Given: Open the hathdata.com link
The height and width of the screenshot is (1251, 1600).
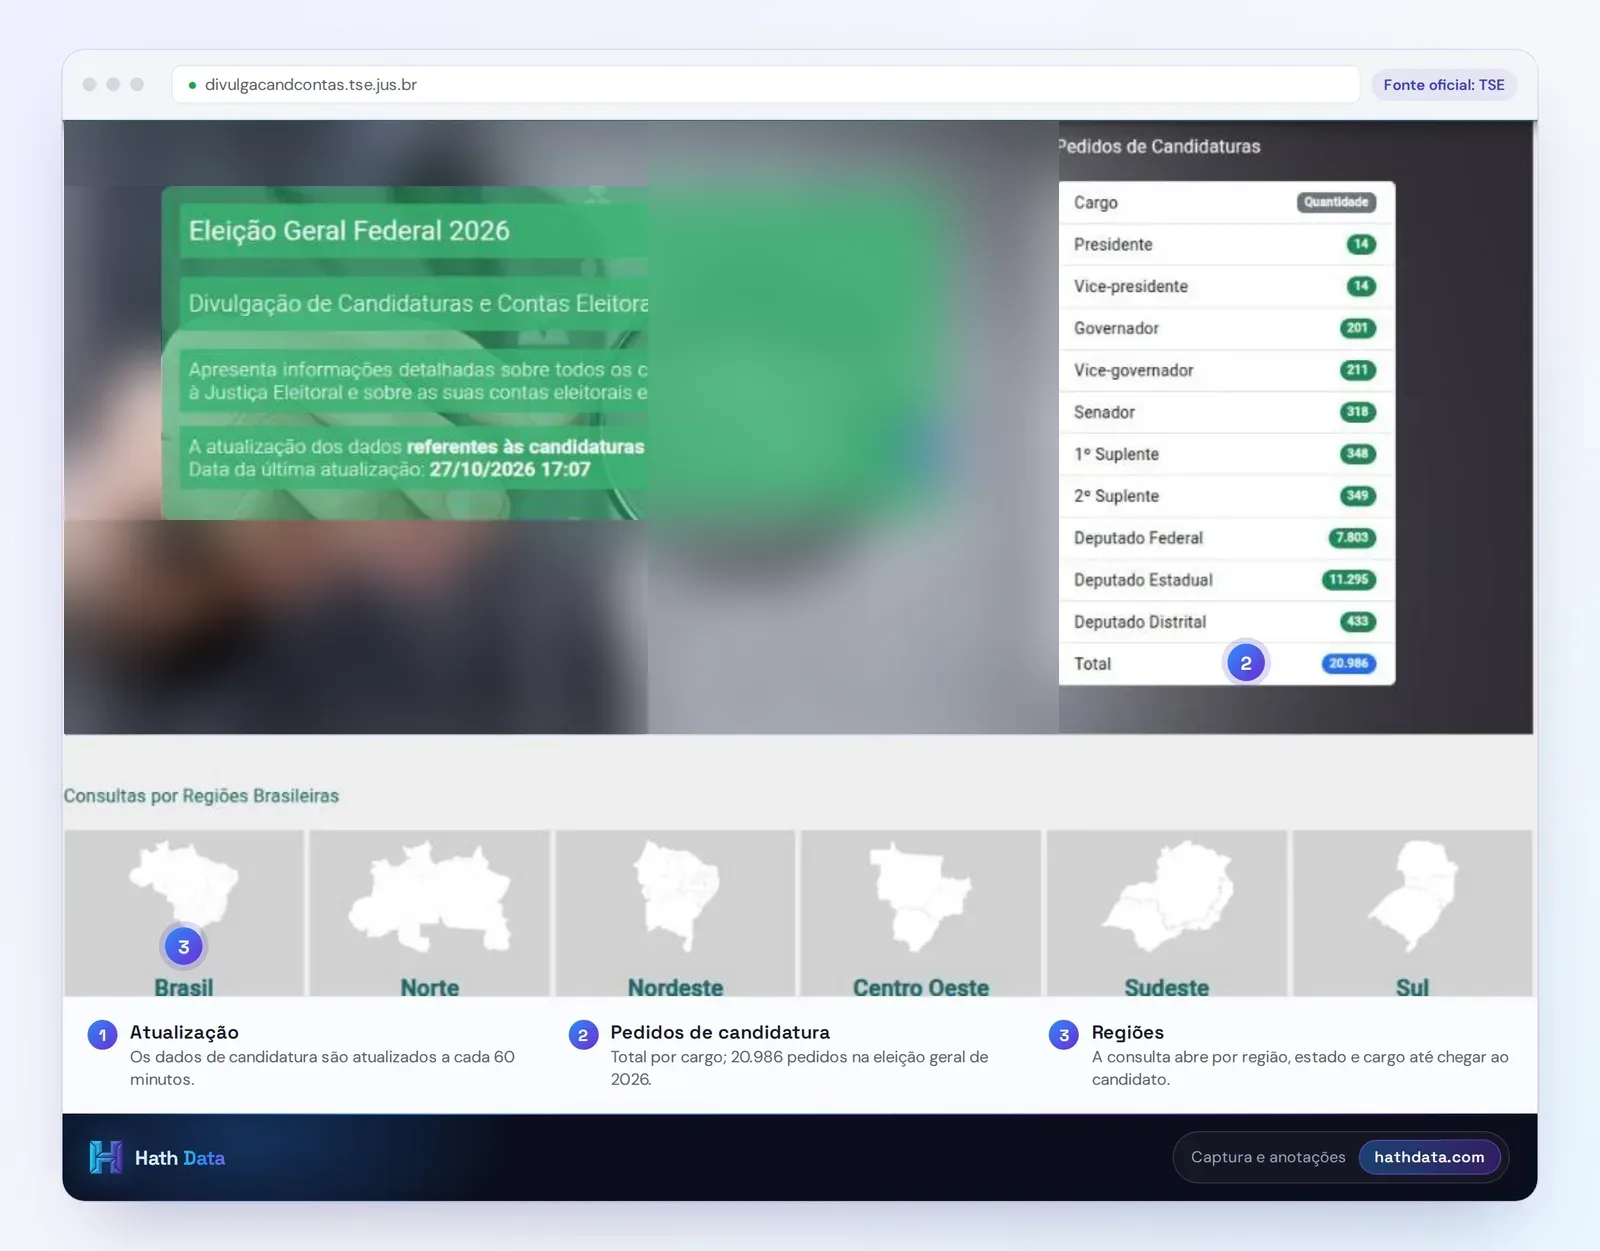Looking at the screenshot, I should (1429, 1157).
